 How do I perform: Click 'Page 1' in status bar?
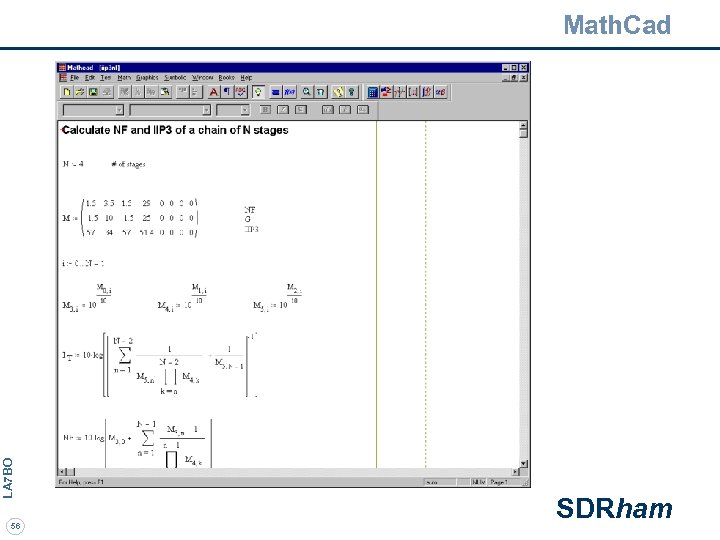coord(498,482)
